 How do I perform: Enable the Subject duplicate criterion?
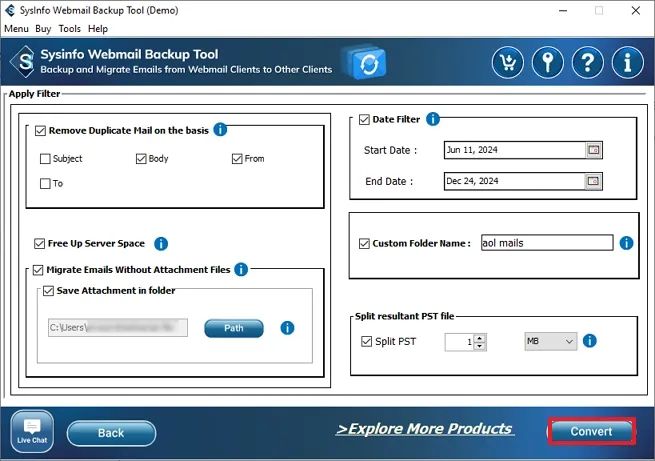(x=45, y=159)
